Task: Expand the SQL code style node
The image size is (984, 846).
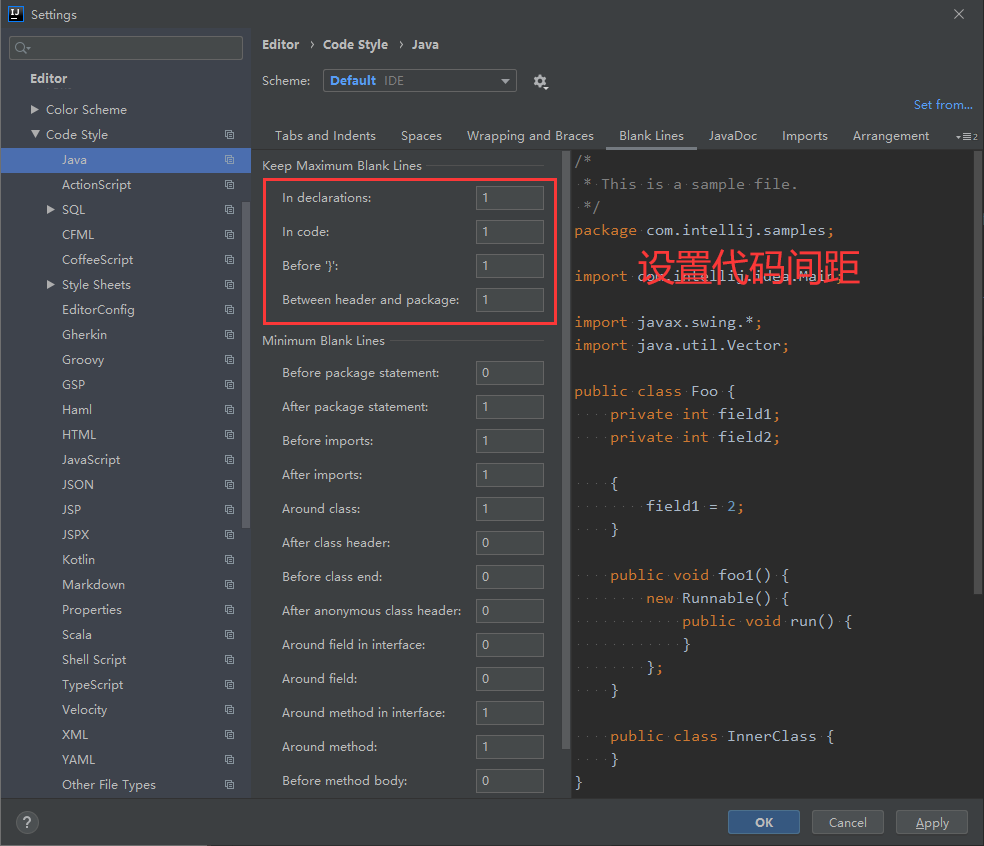Action: pos(51,210)
